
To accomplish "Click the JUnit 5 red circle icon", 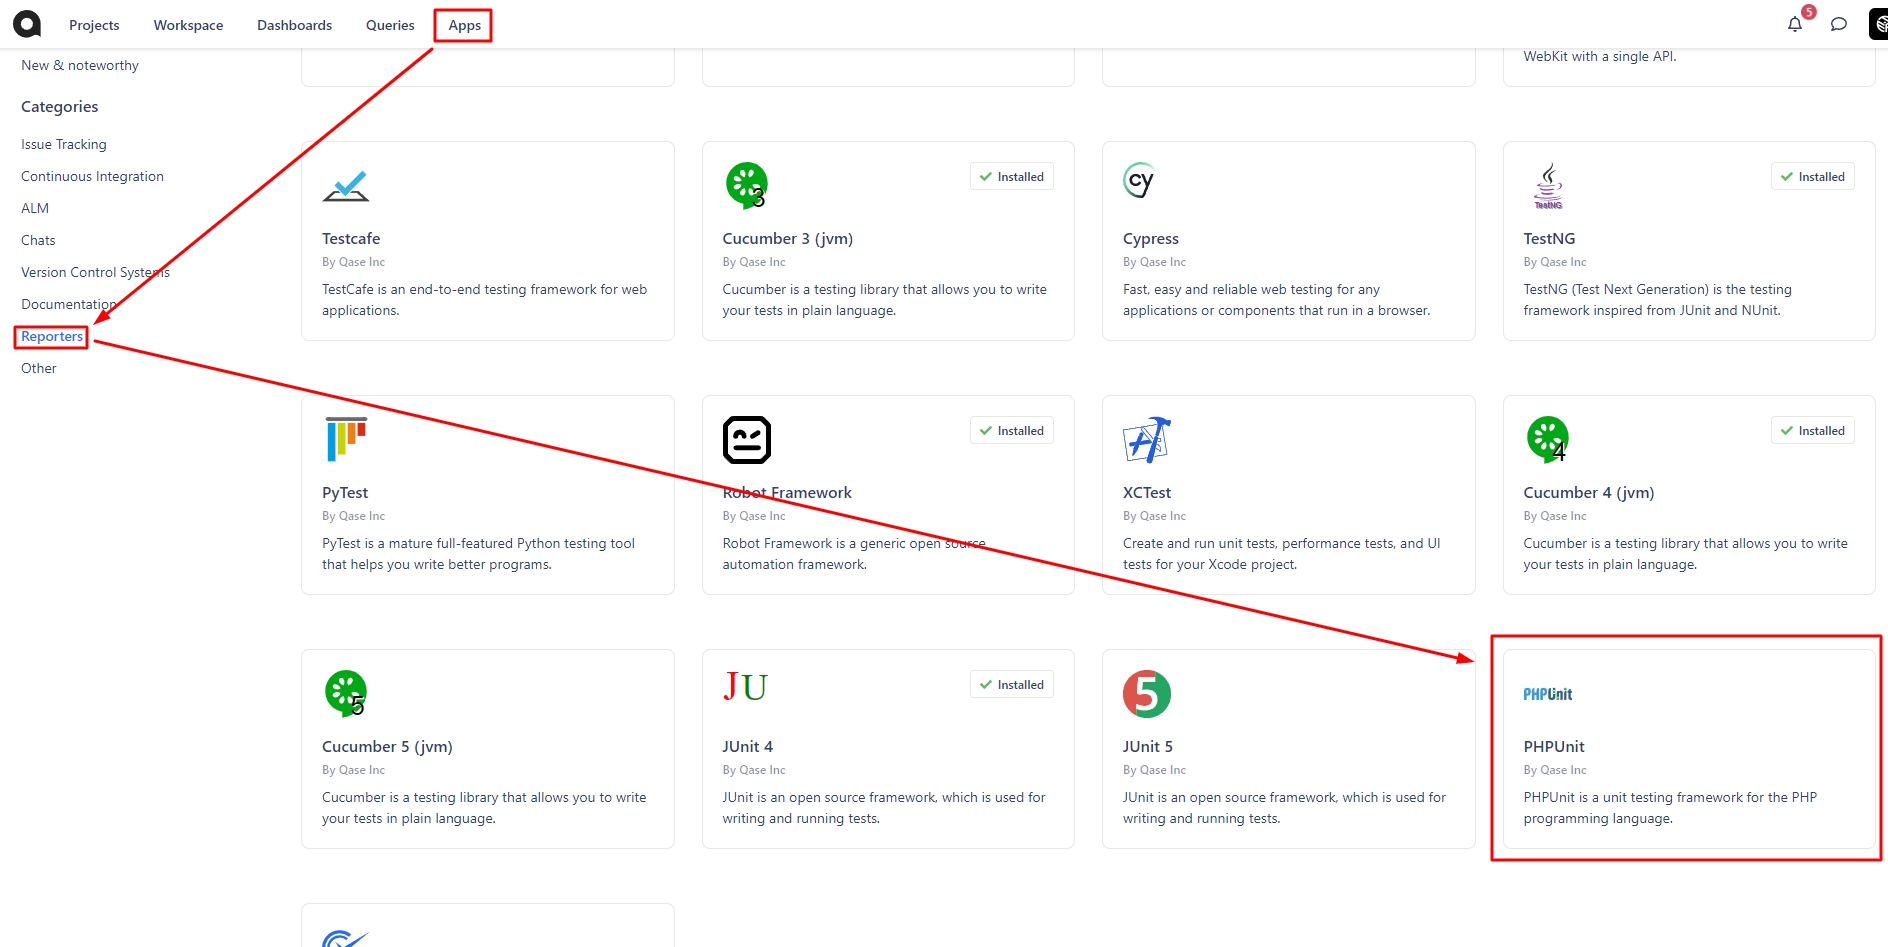I will pos(1146,694).
